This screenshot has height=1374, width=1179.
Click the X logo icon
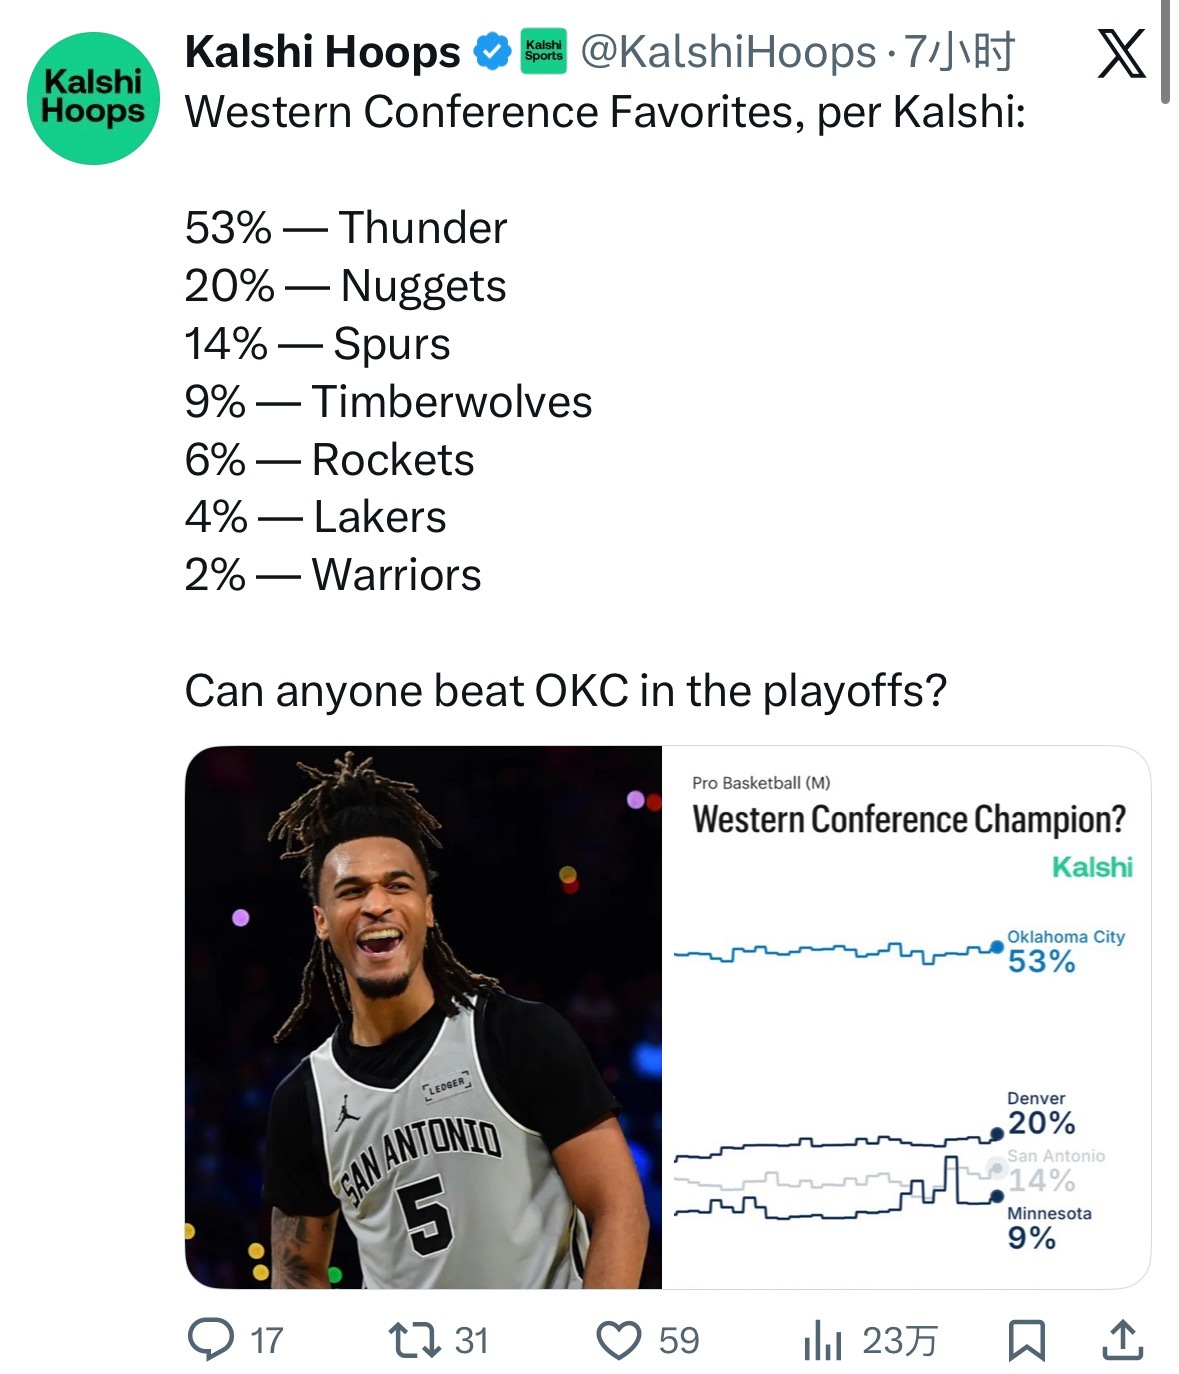1121,53
